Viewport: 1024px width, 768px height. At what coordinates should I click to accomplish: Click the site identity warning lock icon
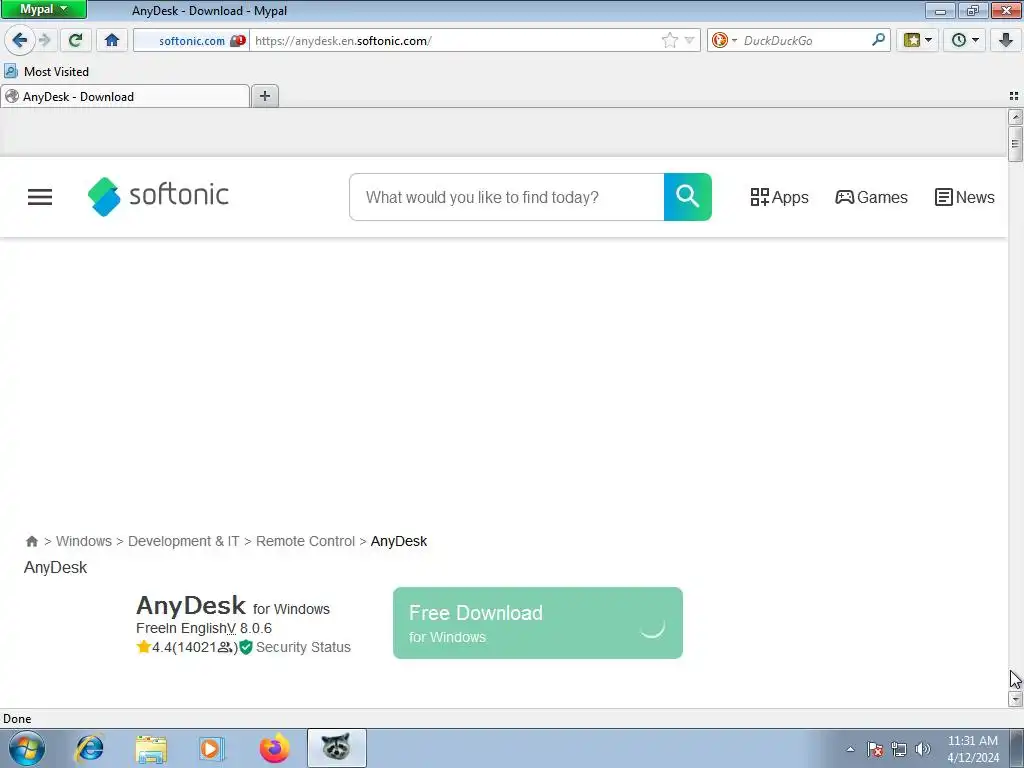point(238,40)
